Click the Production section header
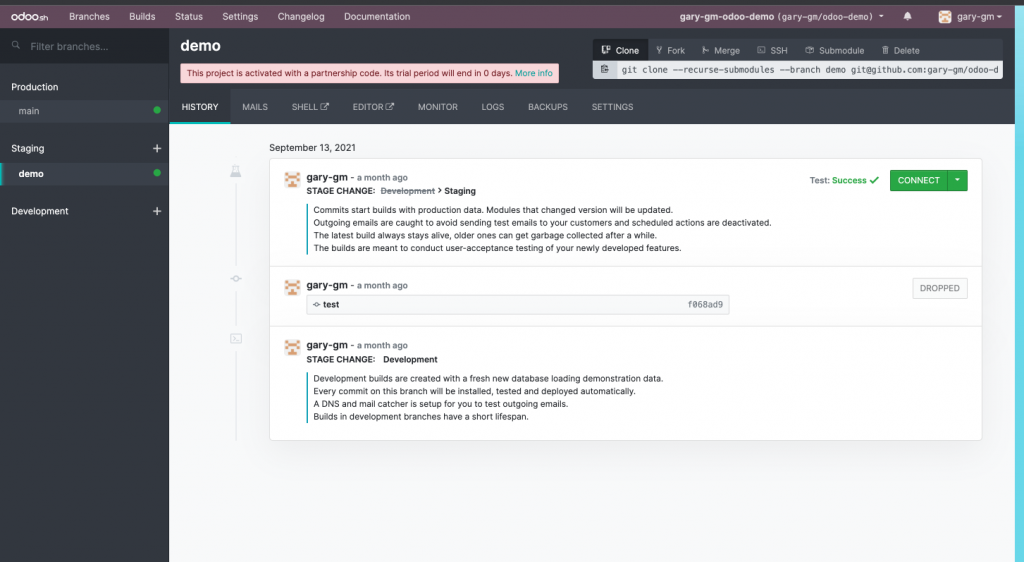The image size is (1024, 562). pos(35,87)
